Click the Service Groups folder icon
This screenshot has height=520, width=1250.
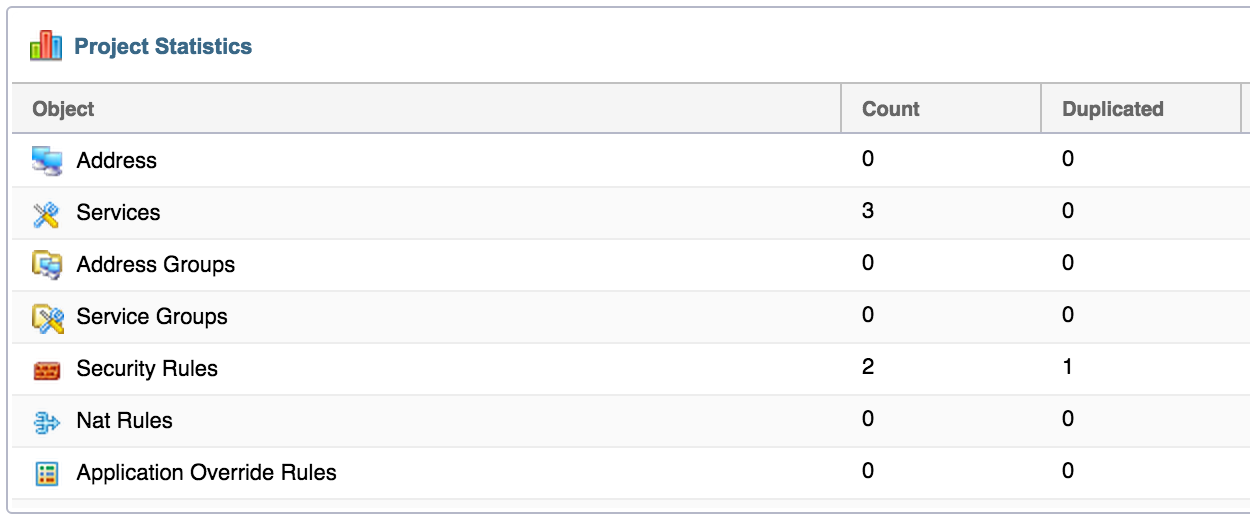[47, 317]
